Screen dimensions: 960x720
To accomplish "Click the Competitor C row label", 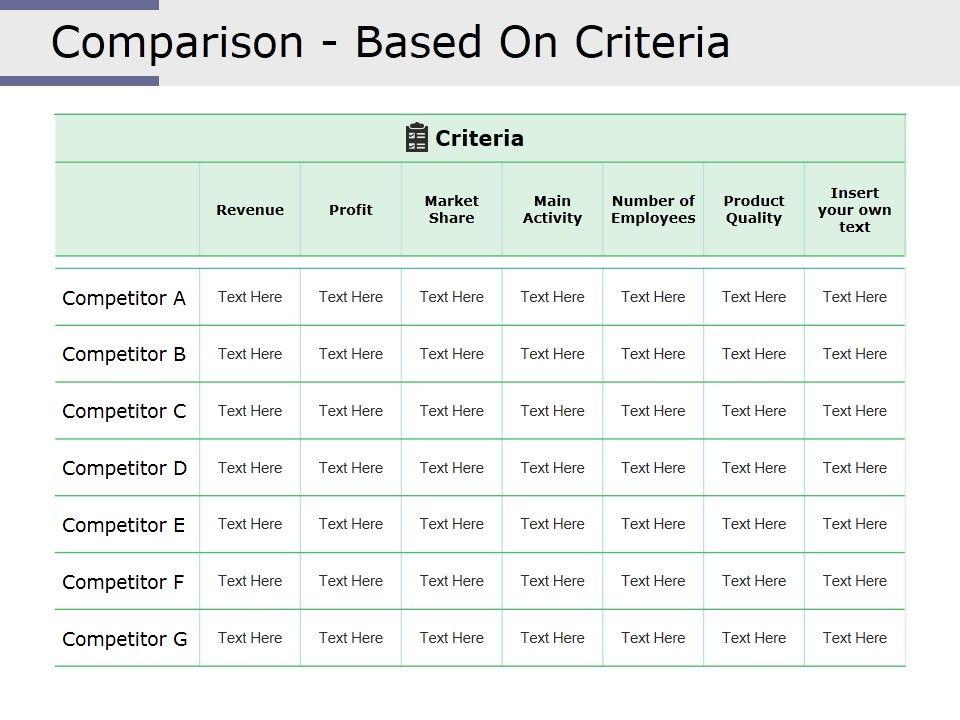I will click(x=124, y=411).
